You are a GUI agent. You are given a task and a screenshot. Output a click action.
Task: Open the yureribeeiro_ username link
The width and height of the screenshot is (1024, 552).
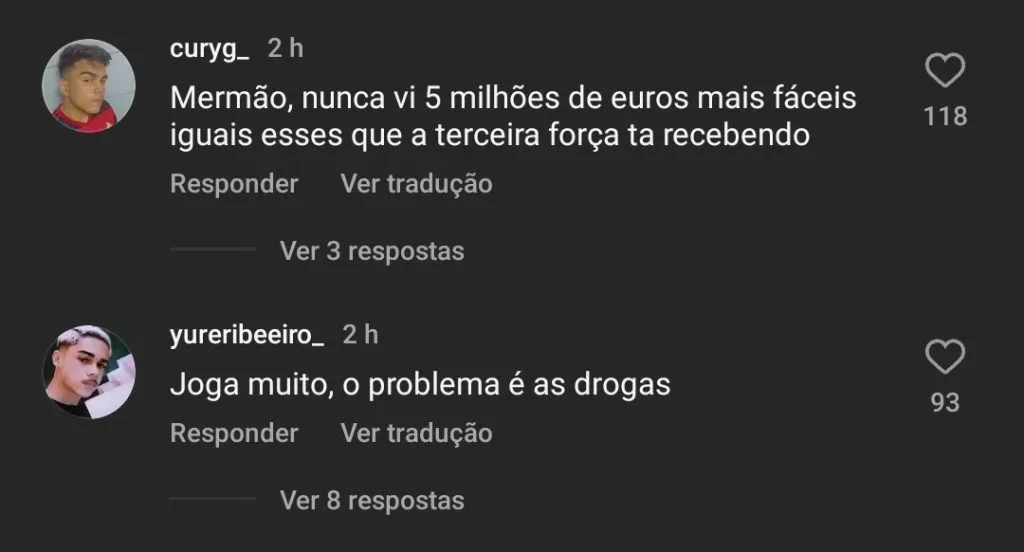tap(247, 334)
